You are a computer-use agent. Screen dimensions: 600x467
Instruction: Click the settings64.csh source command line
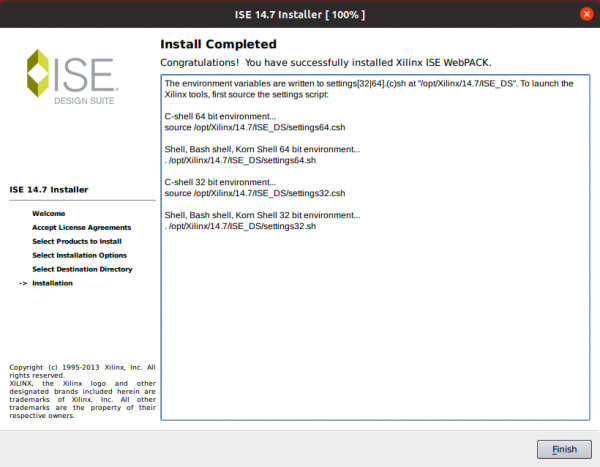[255, 127]
